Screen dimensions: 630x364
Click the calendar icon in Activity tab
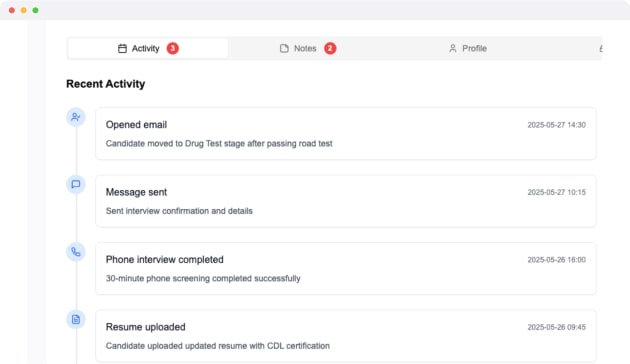coord(122,48)
